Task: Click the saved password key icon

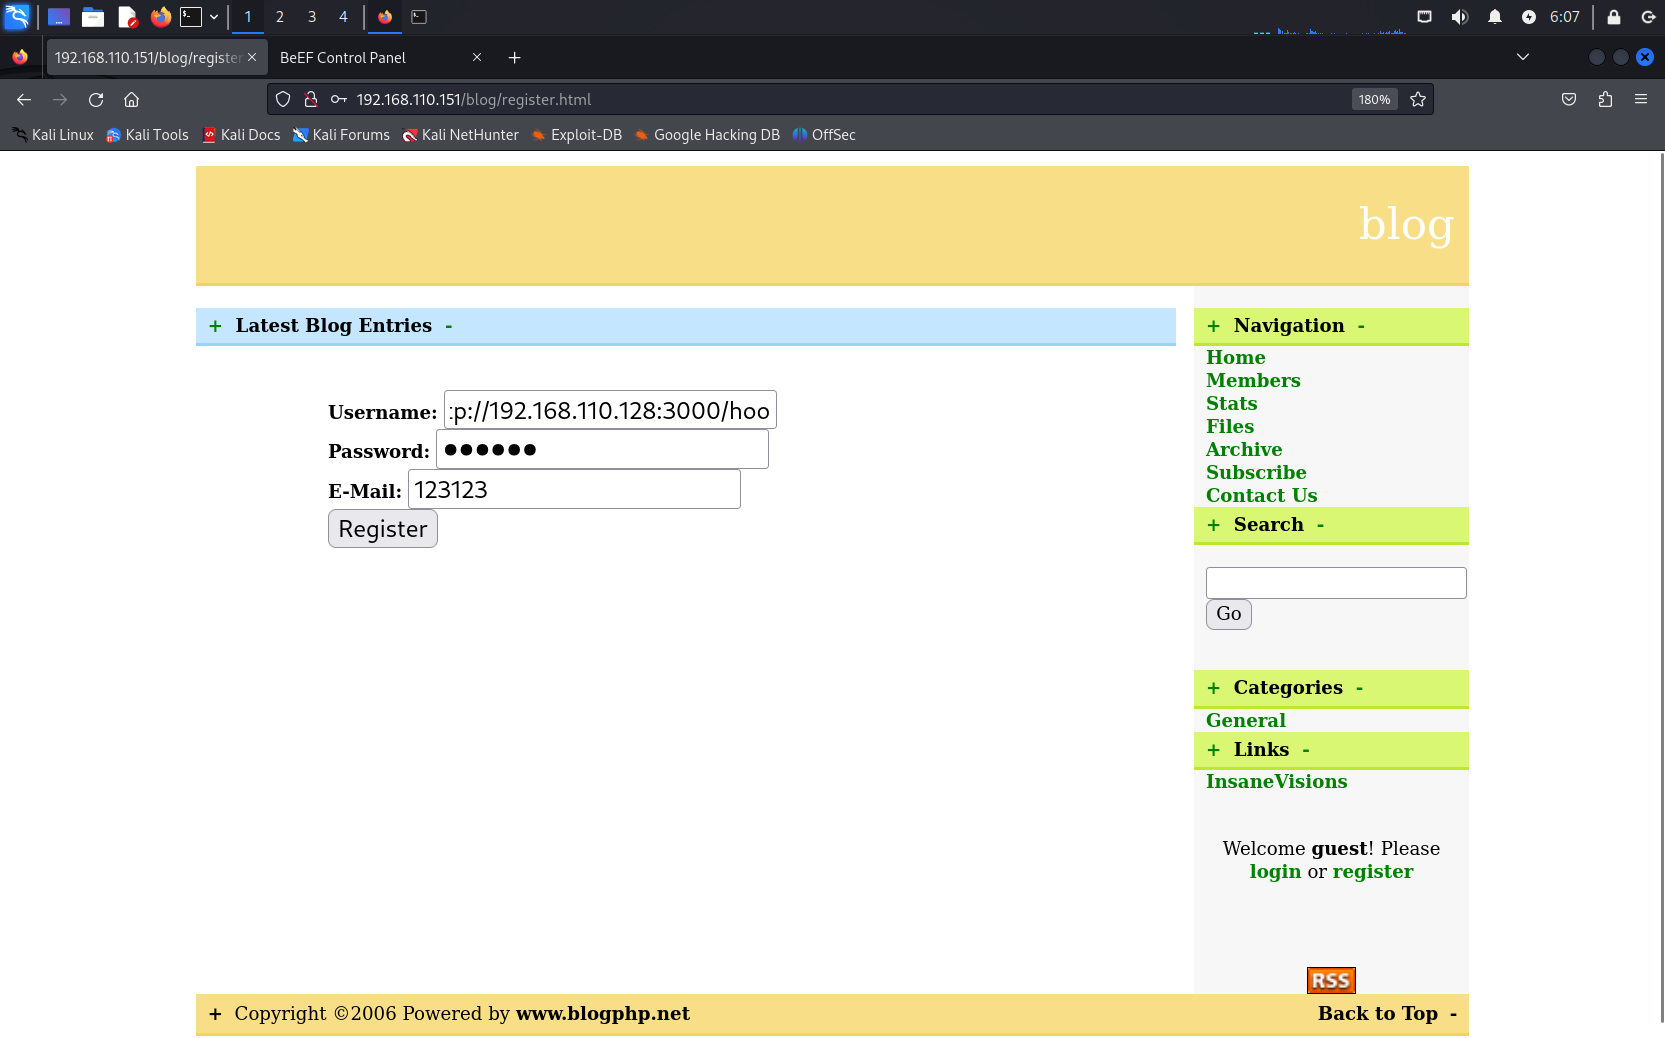Action: [x=339, y=100]
